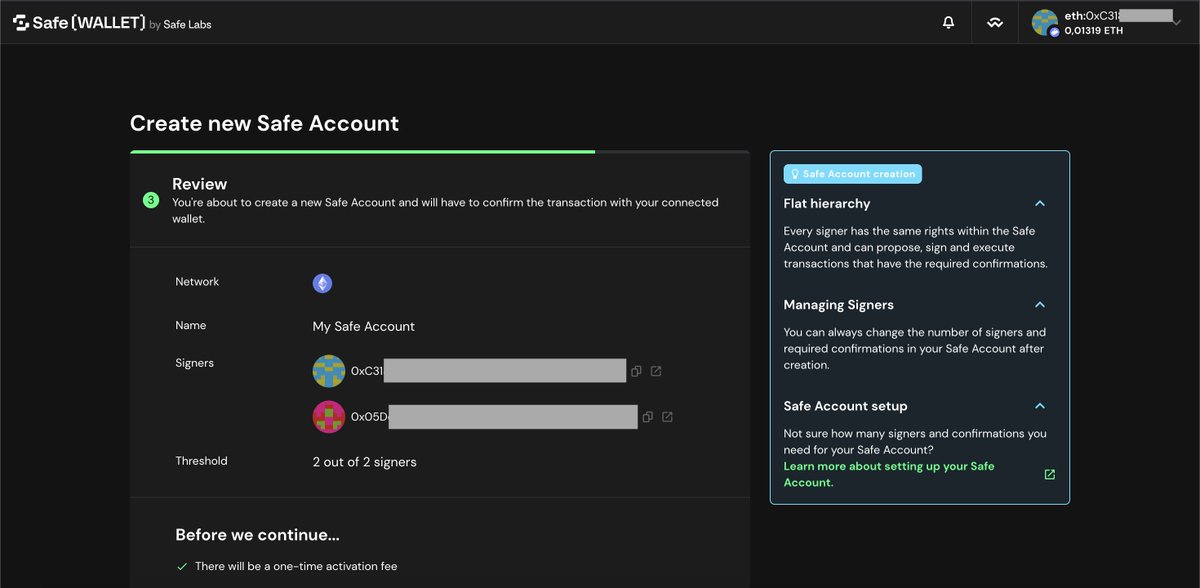
Task: Click the Ethereum network icon
Action: pyautogui.click(x=322, y=283)
